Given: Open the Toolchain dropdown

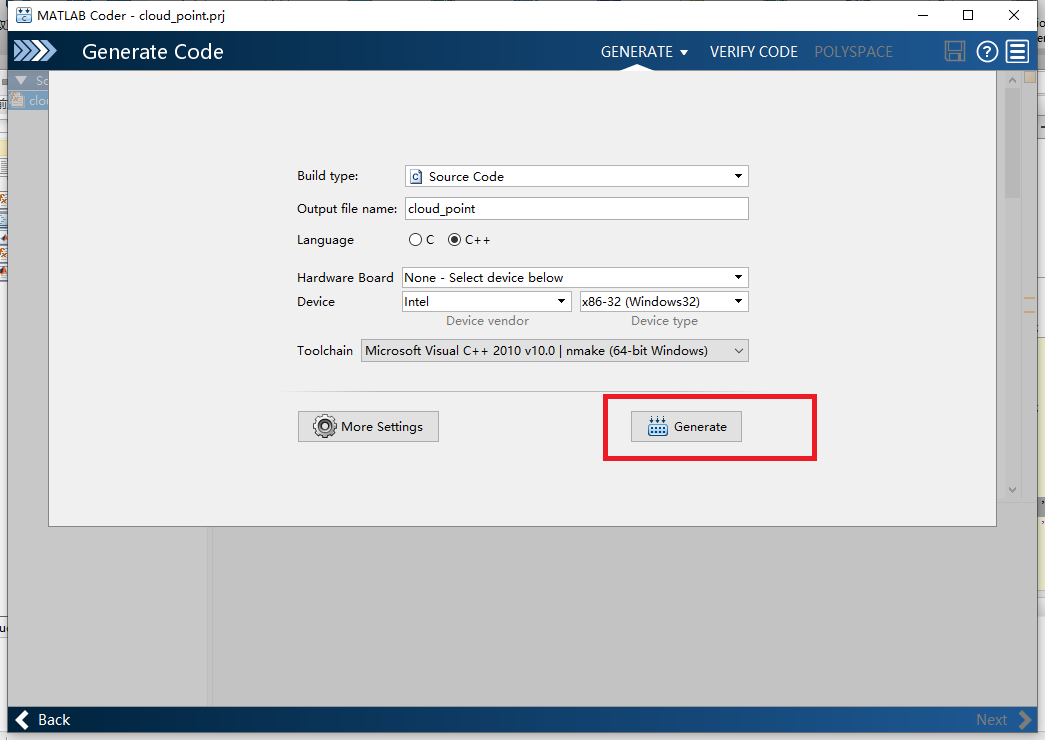Looking at the screenshot, I should [554, 351].
